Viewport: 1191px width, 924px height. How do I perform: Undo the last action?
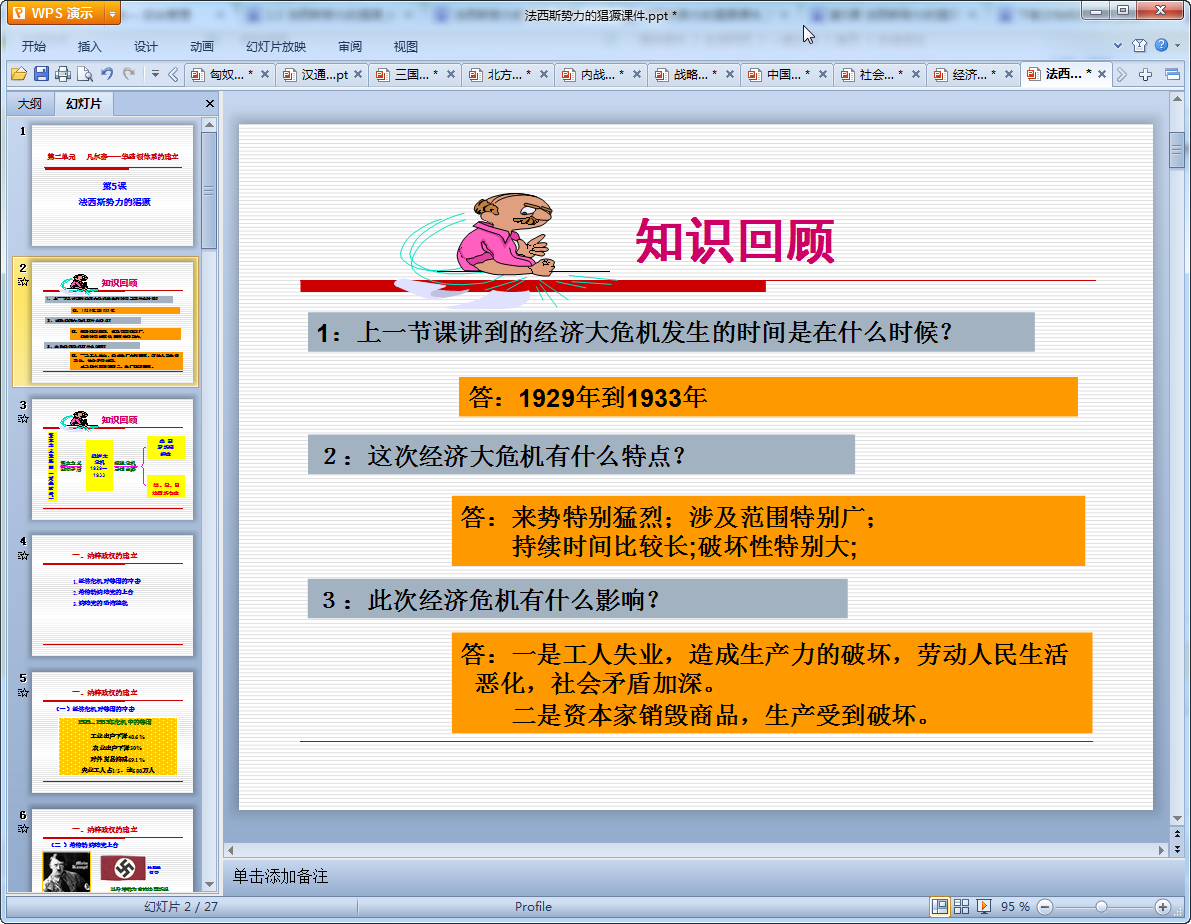[x=107, y=74]
